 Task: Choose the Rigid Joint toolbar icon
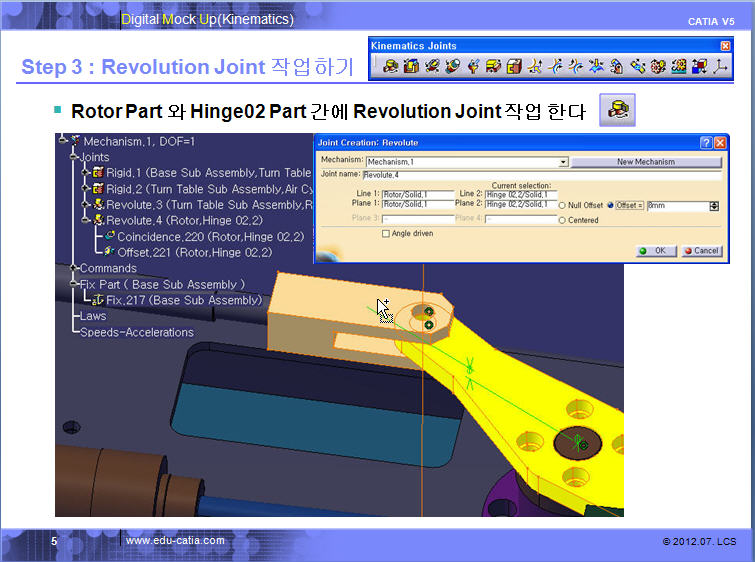click(x=515, y=67)
